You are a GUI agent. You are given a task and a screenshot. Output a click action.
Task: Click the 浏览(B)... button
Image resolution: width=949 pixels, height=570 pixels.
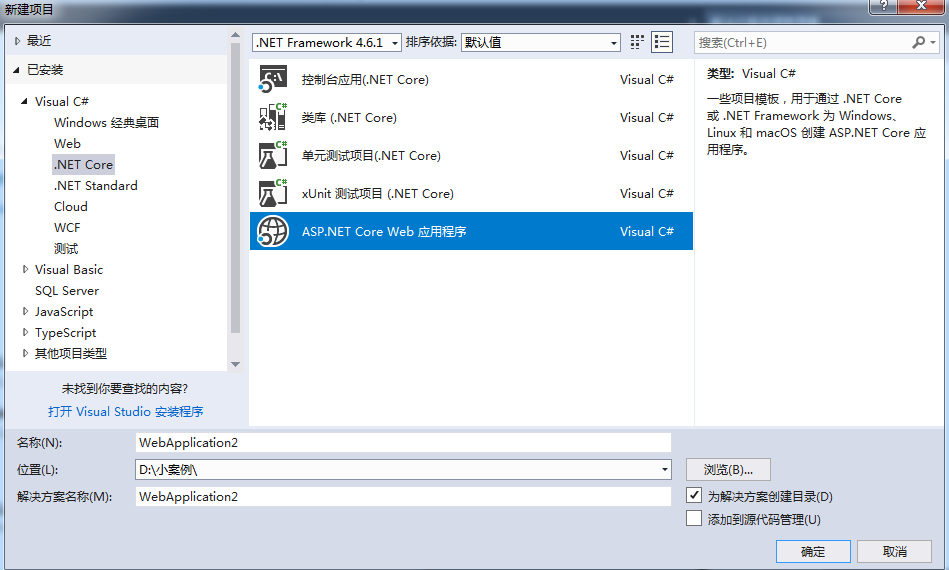[x=728, y=470]
